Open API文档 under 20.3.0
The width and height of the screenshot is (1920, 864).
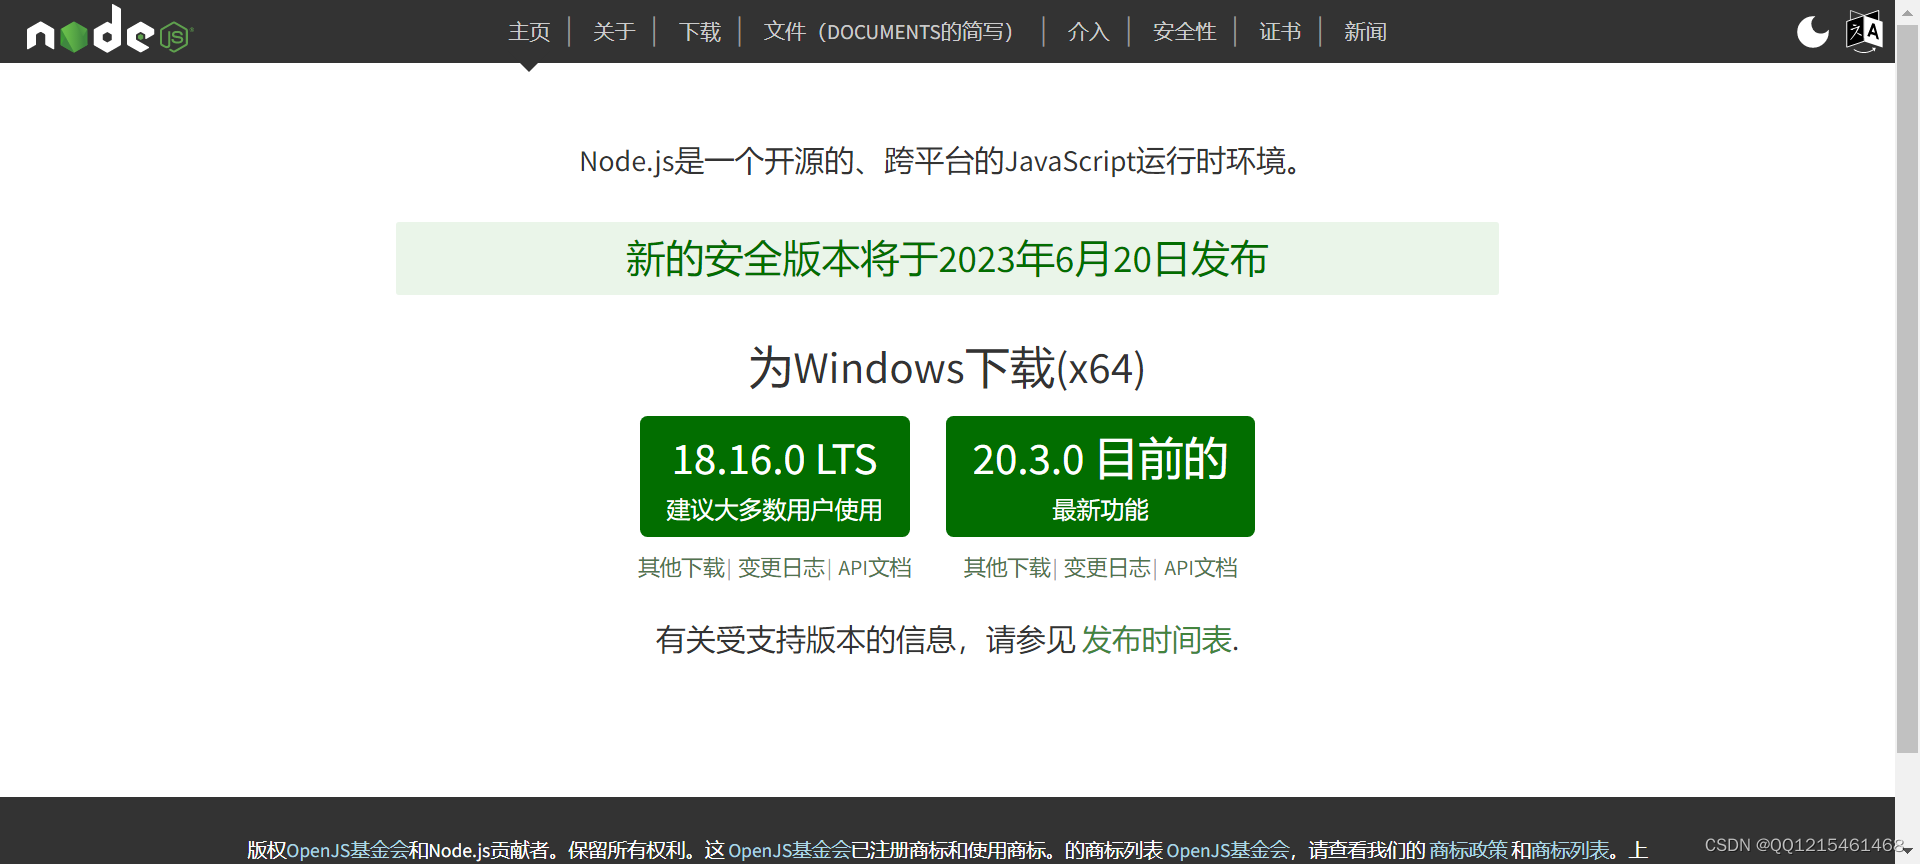(x=1200, y=568)
